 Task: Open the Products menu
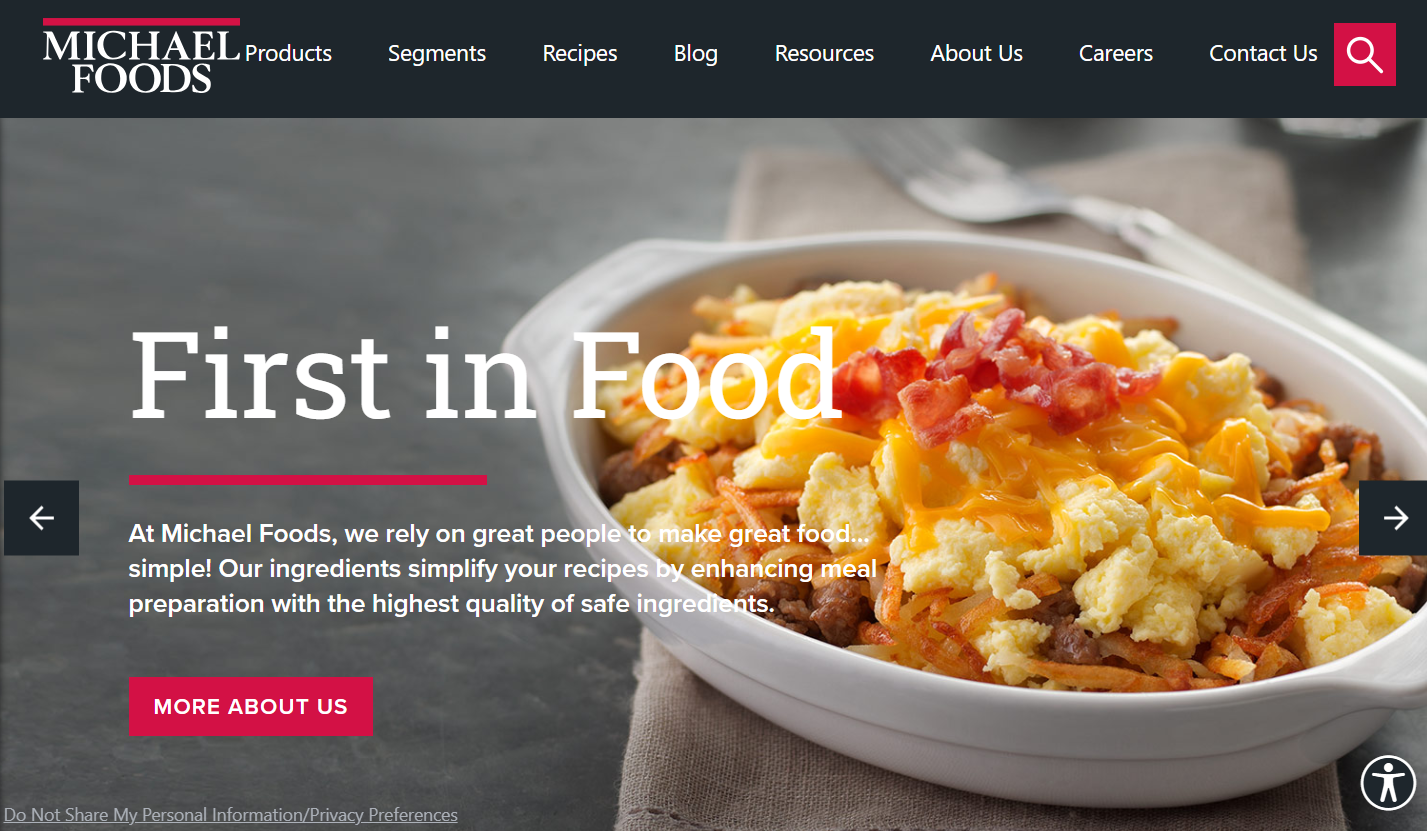[x=288, y=54]
